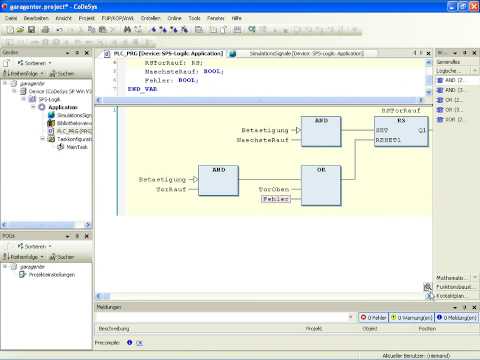Select the TorOben input label
This screenshot has height=360, width=480.
pyautogui.click(x=274, y=189)
